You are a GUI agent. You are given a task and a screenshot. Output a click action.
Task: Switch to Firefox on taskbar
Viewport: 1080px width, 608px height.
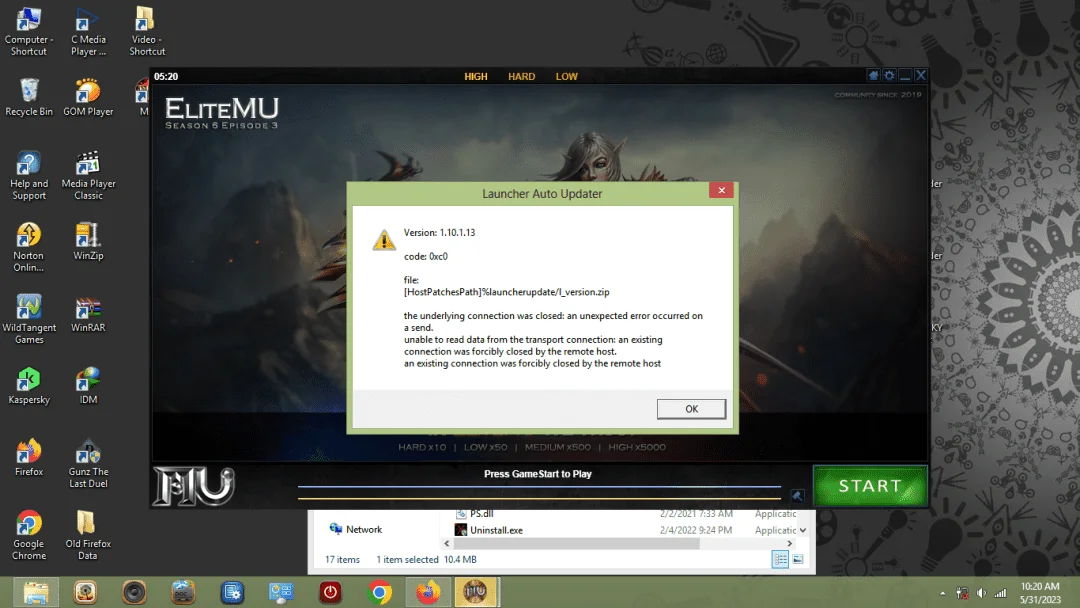[428, 592]
